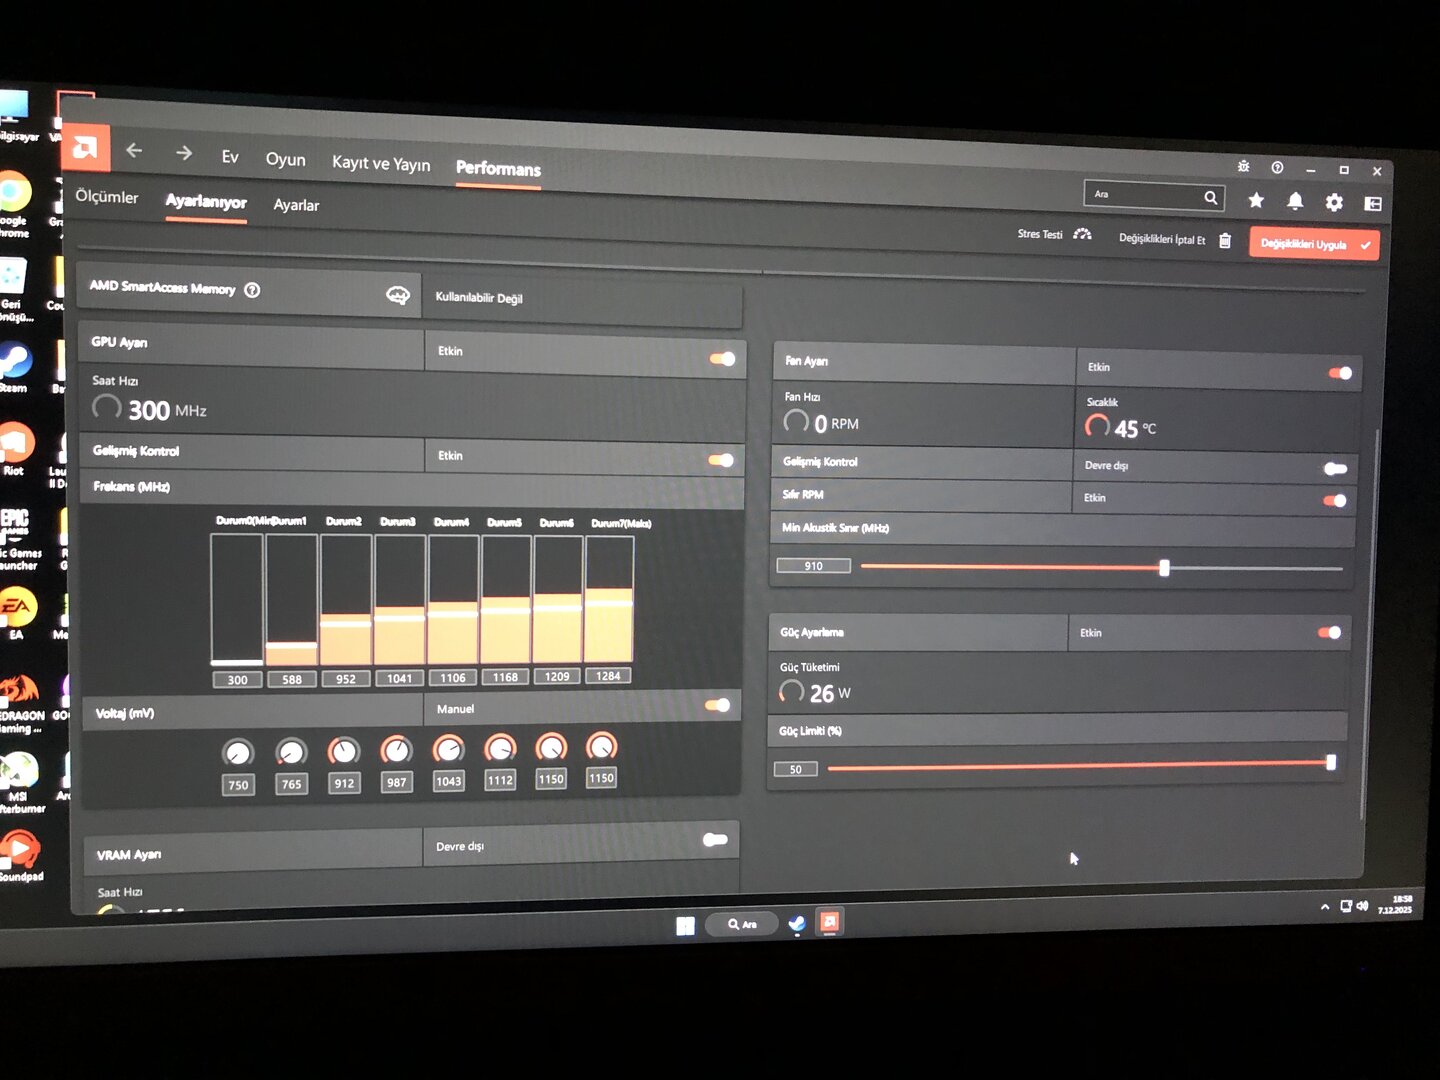Open MSI Afterburner desktop icon
This screenshot has height=1080, width=1440.
[x=21, y=783]
